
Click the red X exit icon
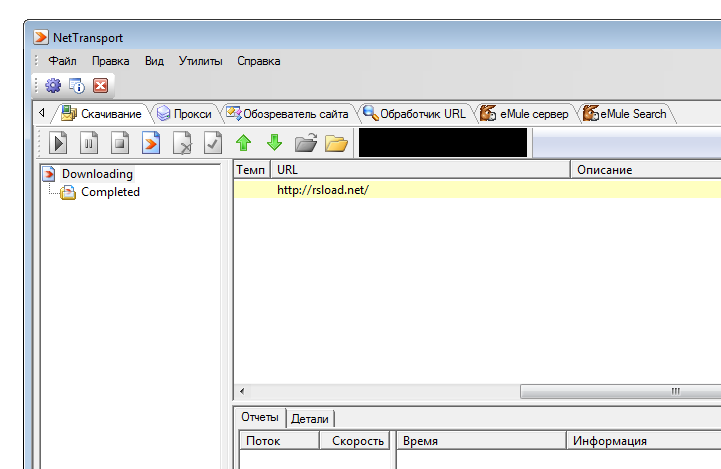click(101, 86)
